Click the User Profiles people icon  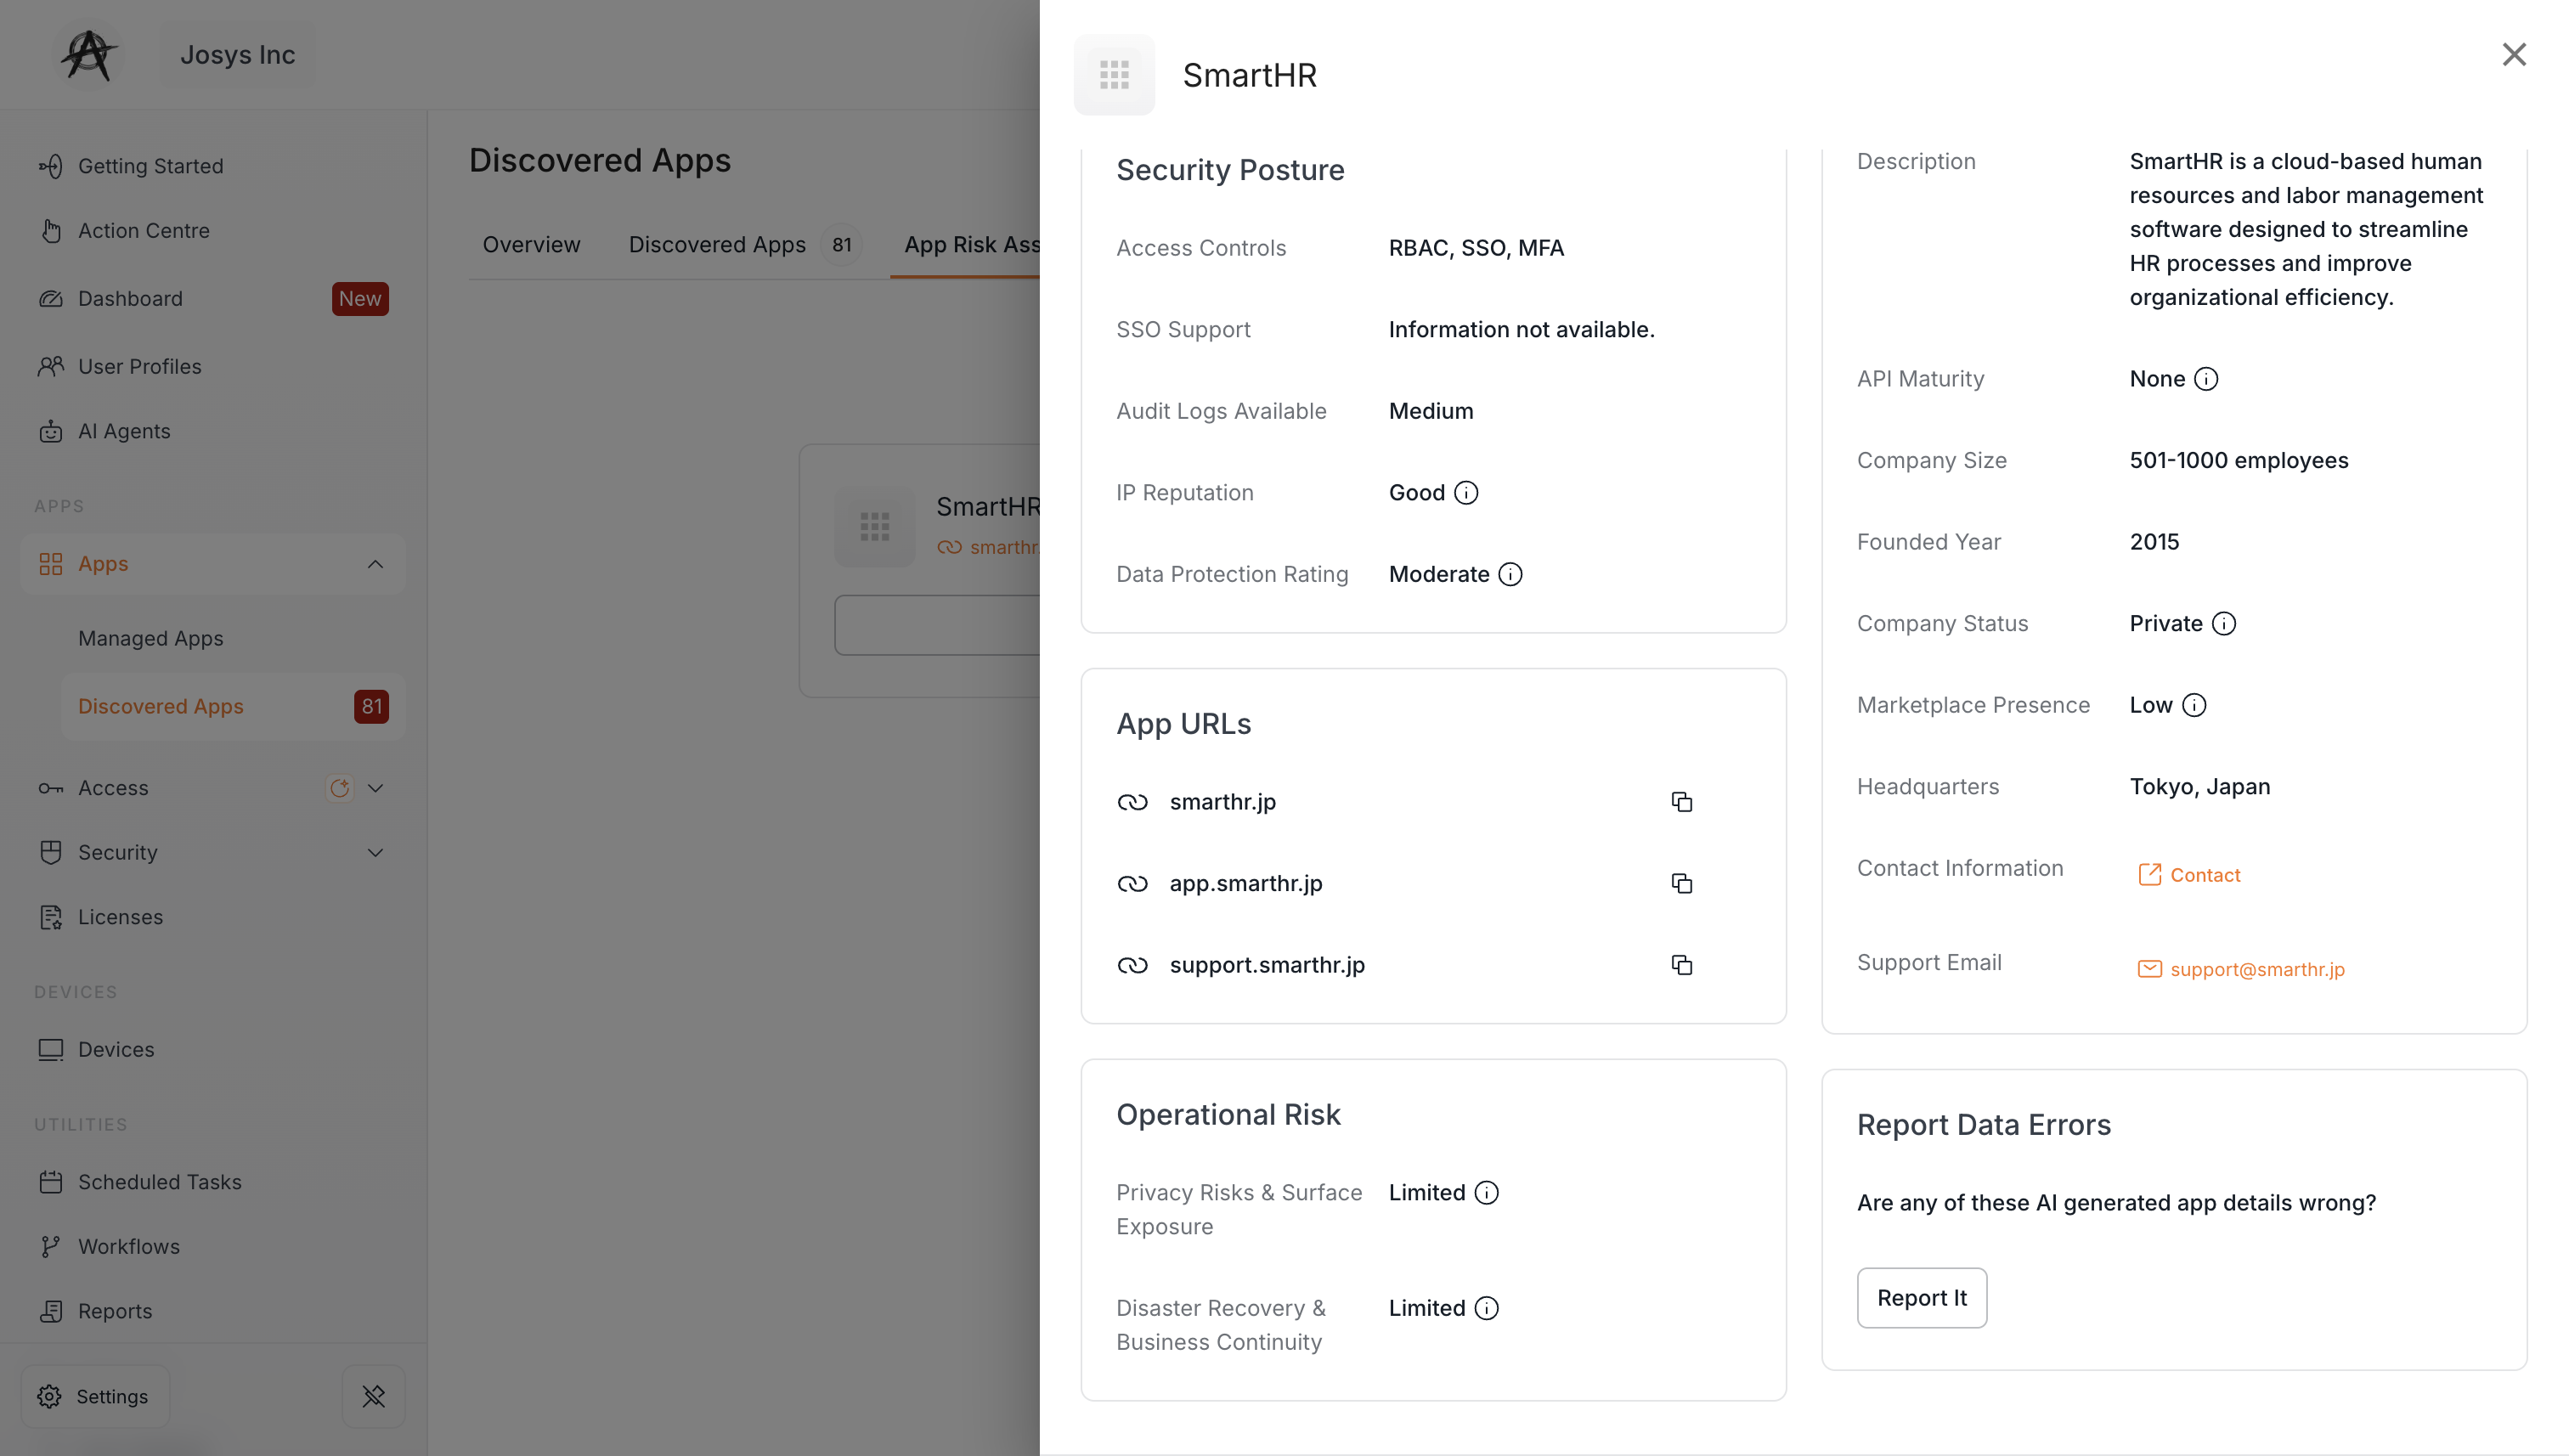click(51, 367)
